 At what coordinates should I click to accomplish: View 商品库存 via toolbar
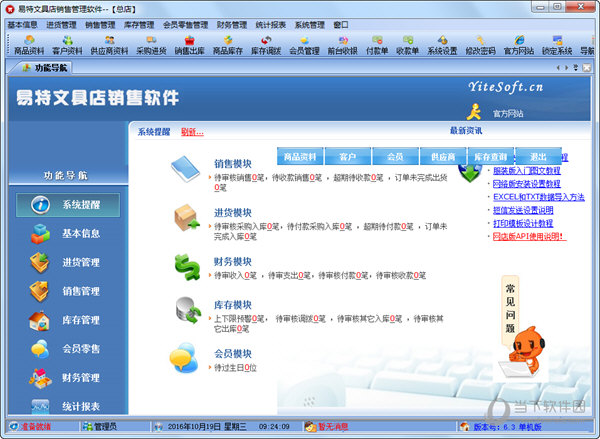point(228,45)
